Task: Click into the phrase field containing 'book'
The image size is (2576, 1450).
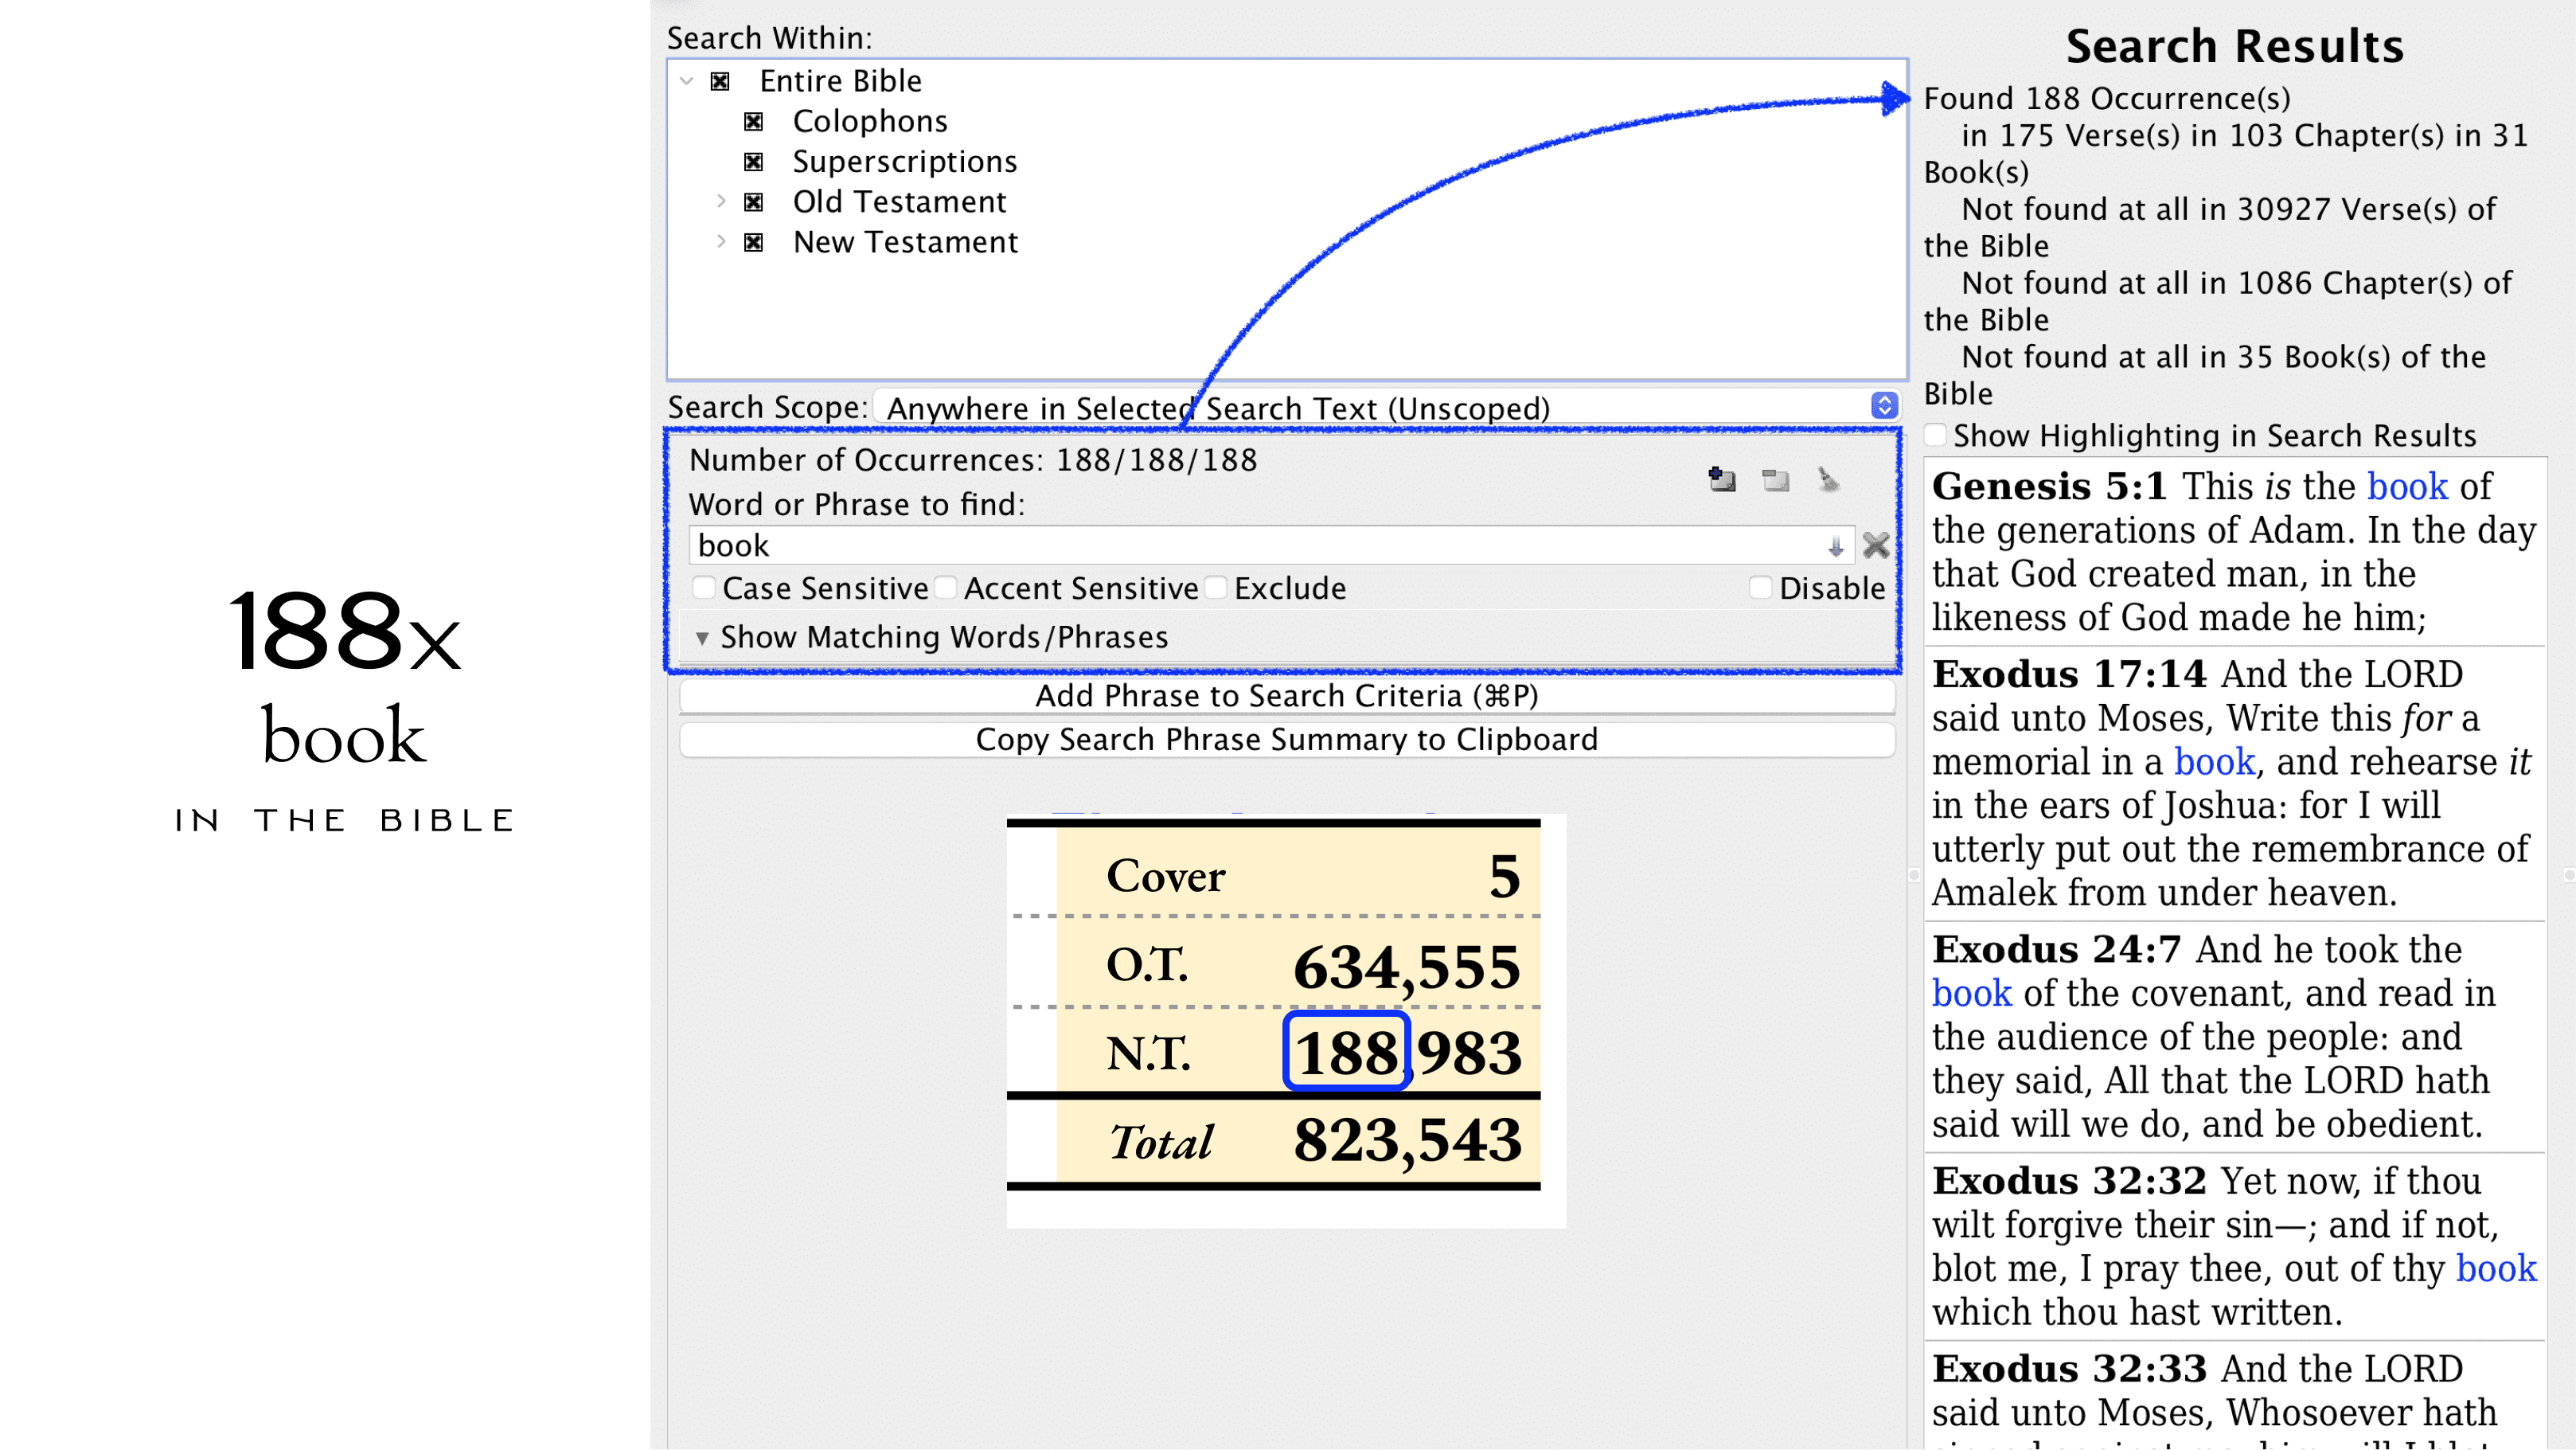Action: 1200,546
